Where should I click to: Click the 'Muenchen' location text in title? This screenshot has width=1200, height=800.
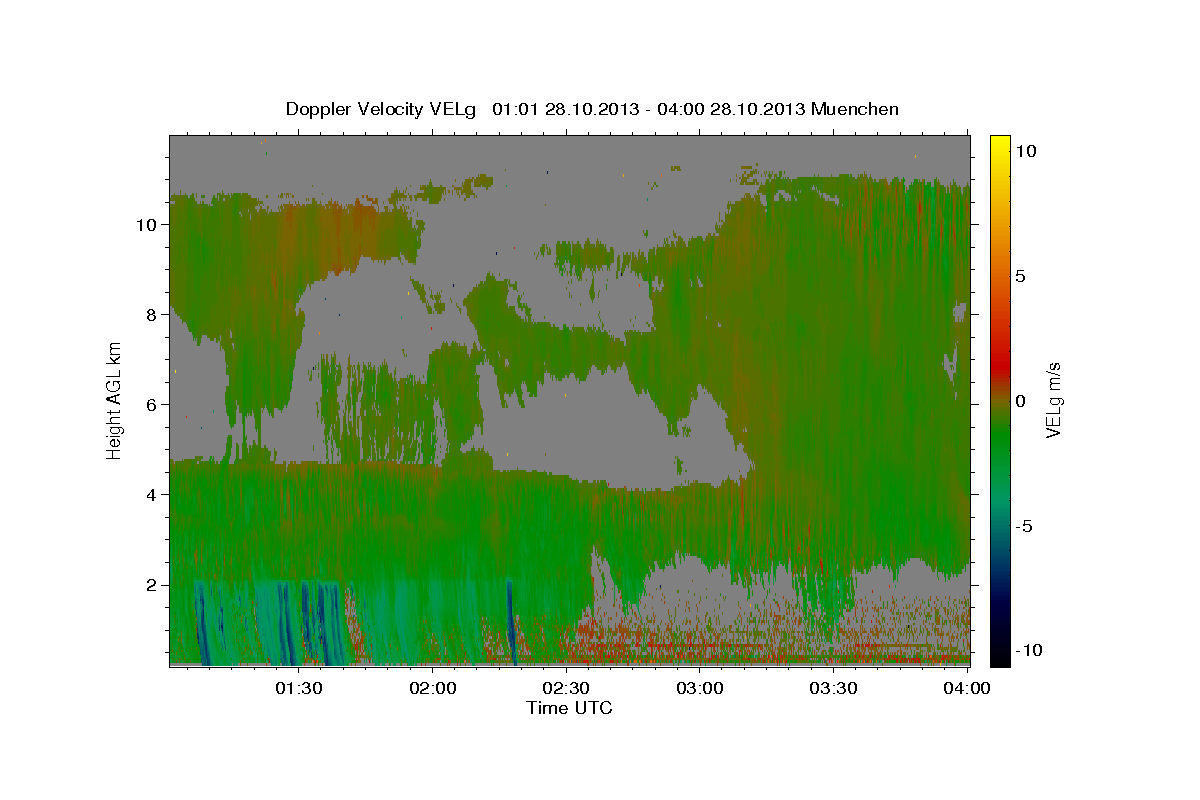pos(855,109)
